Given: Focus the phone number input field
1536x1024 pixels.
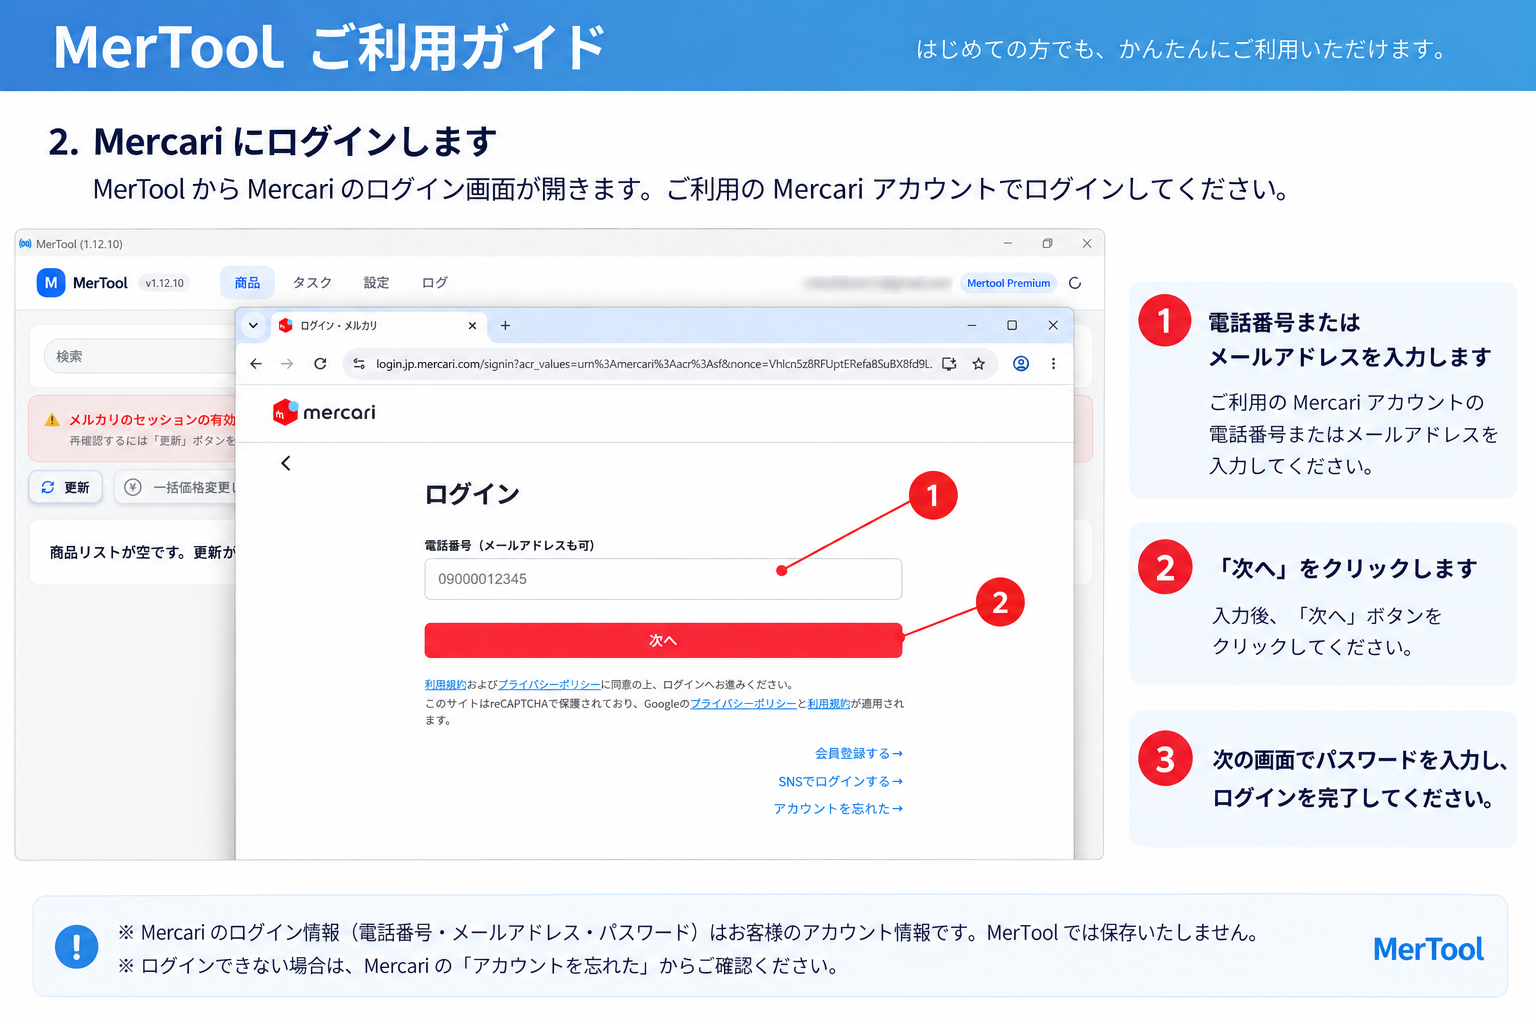Looking at the screenshot, I should (663, 579).
